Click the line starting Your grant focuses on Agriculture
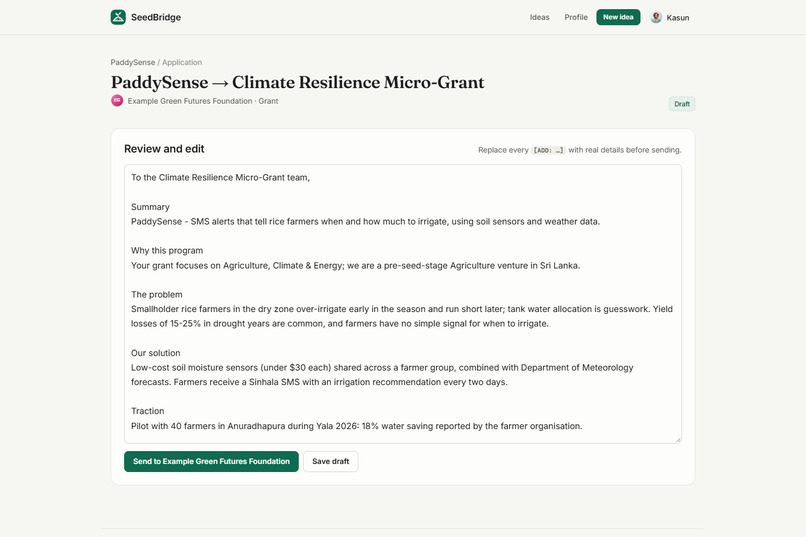The image size is (806, 537). pos(355,266)
